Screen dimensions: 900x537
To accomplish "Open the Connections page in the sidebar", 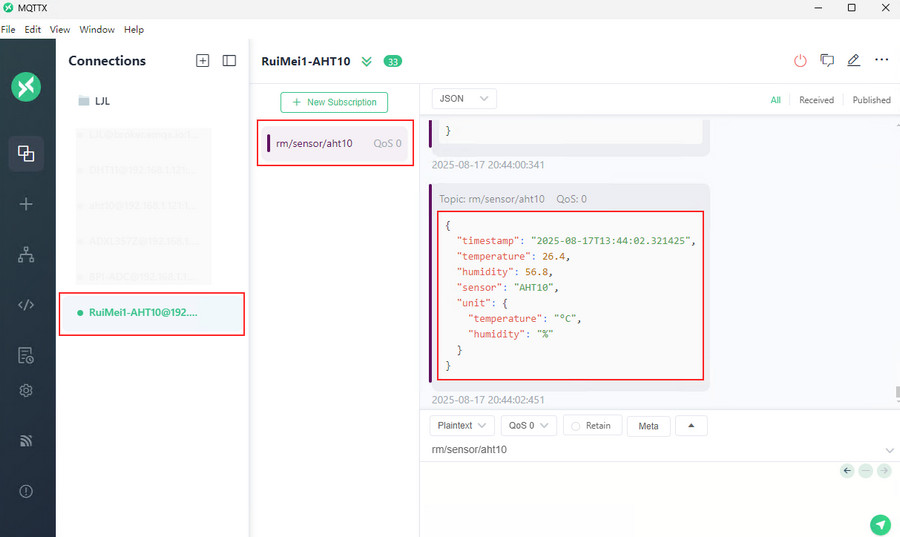I will pyautogui.click(x=26, y=153).
